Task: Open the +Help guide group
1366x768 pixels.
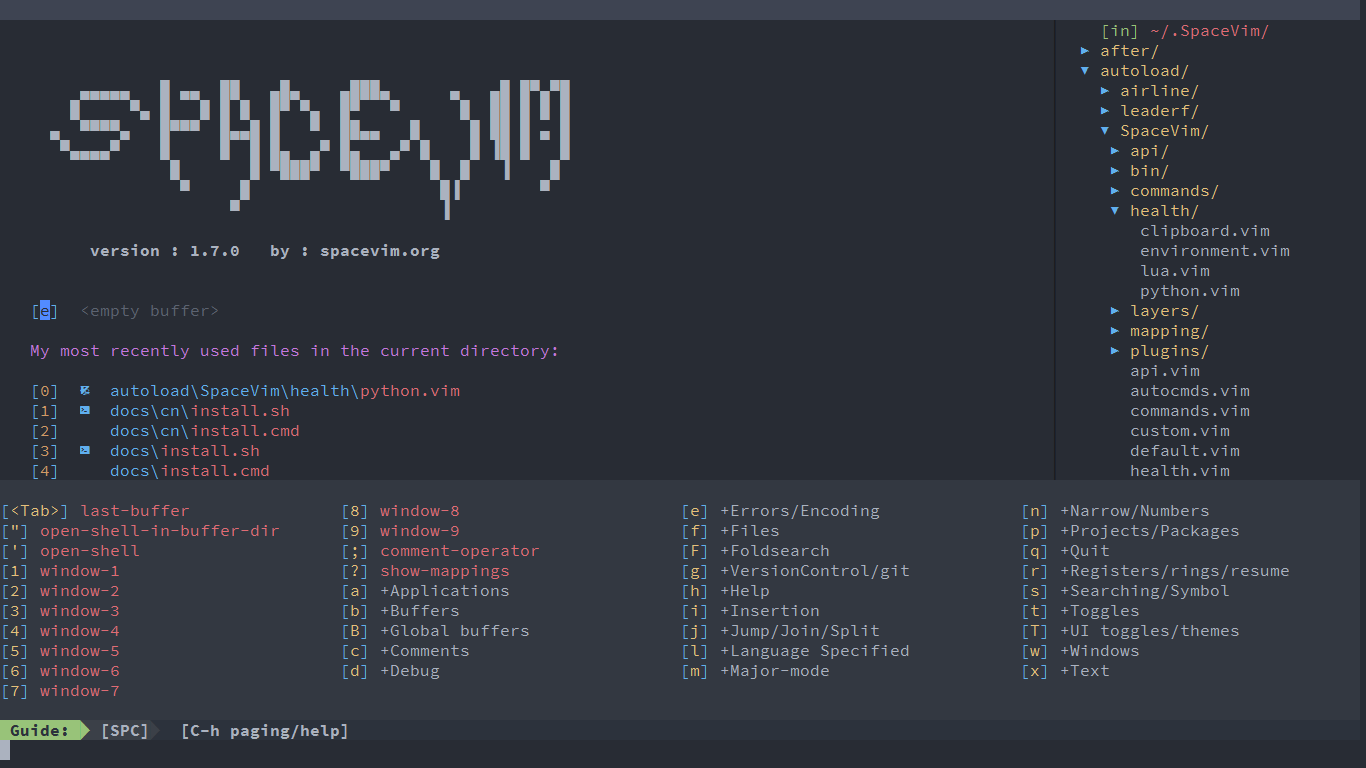Action: click(x=745, y=591)
